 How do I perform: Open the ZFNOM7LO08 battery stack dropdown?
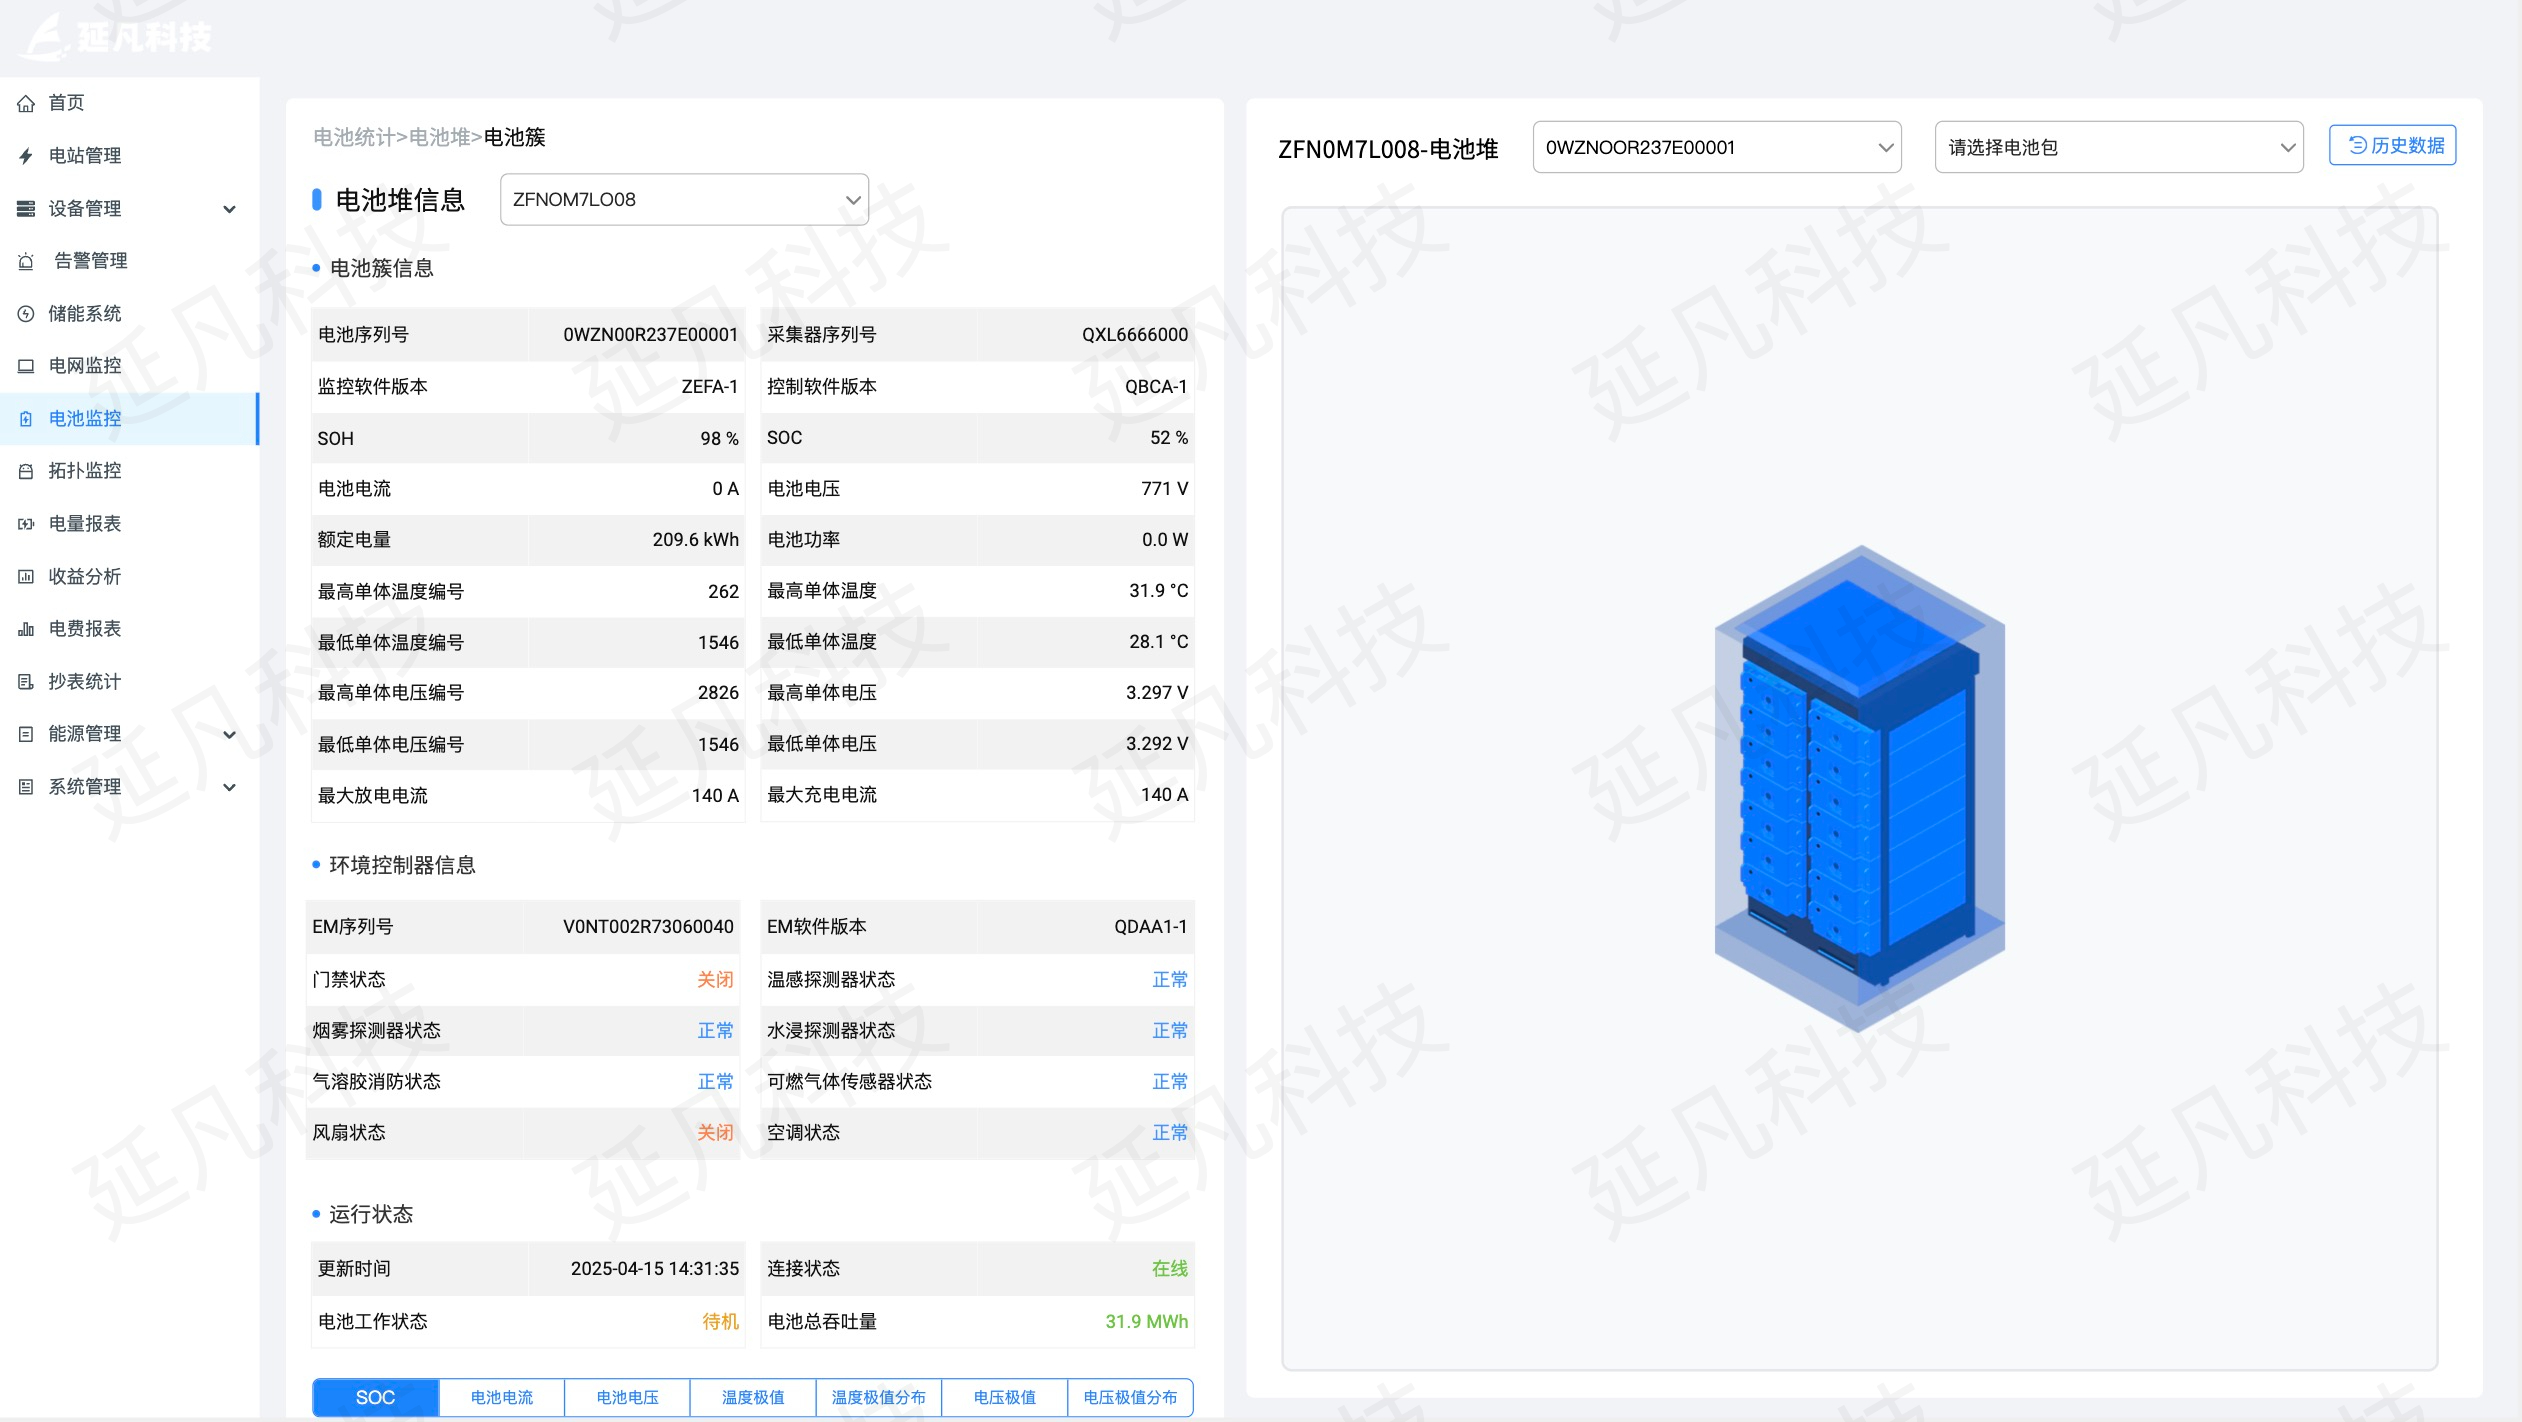tap(683, 199)
